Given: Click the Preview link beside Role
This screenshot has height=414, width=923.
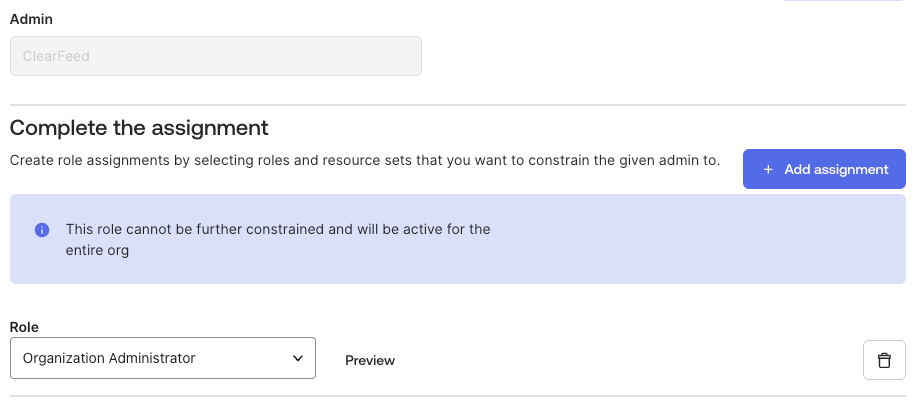Looking at the screenshot, I should coord(370,360).
